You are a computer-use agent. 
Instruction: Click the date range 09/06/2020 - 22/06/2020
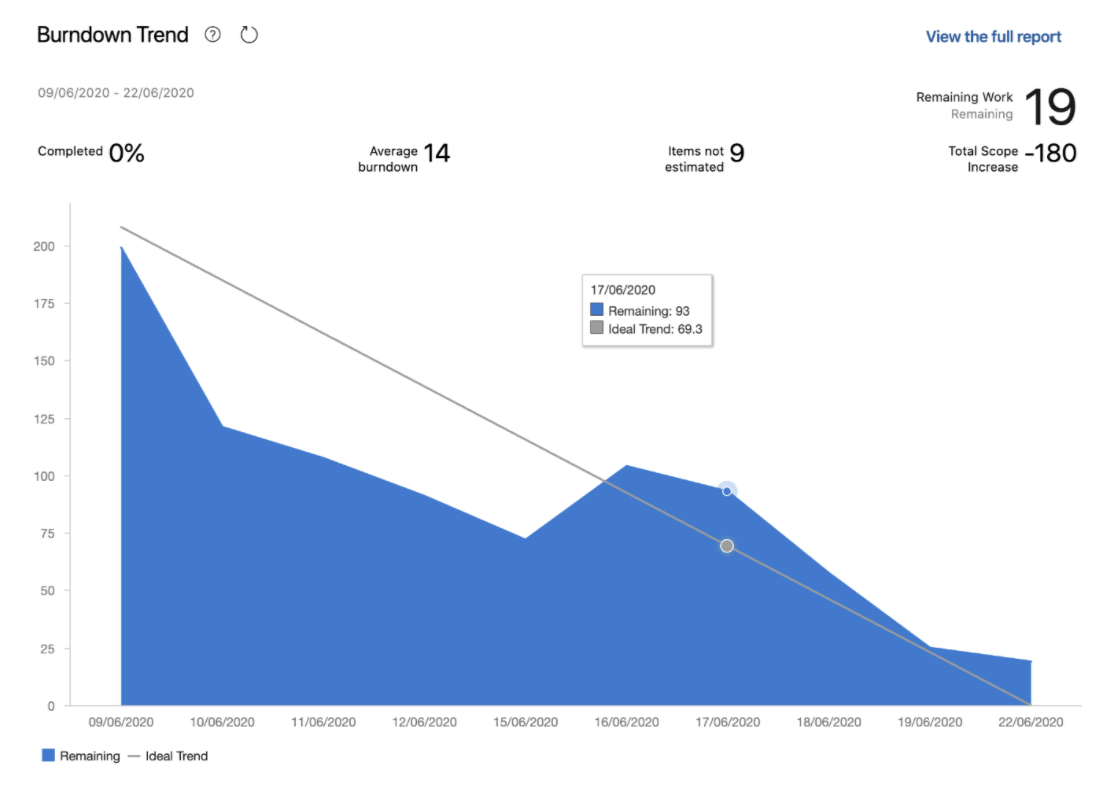116,93
